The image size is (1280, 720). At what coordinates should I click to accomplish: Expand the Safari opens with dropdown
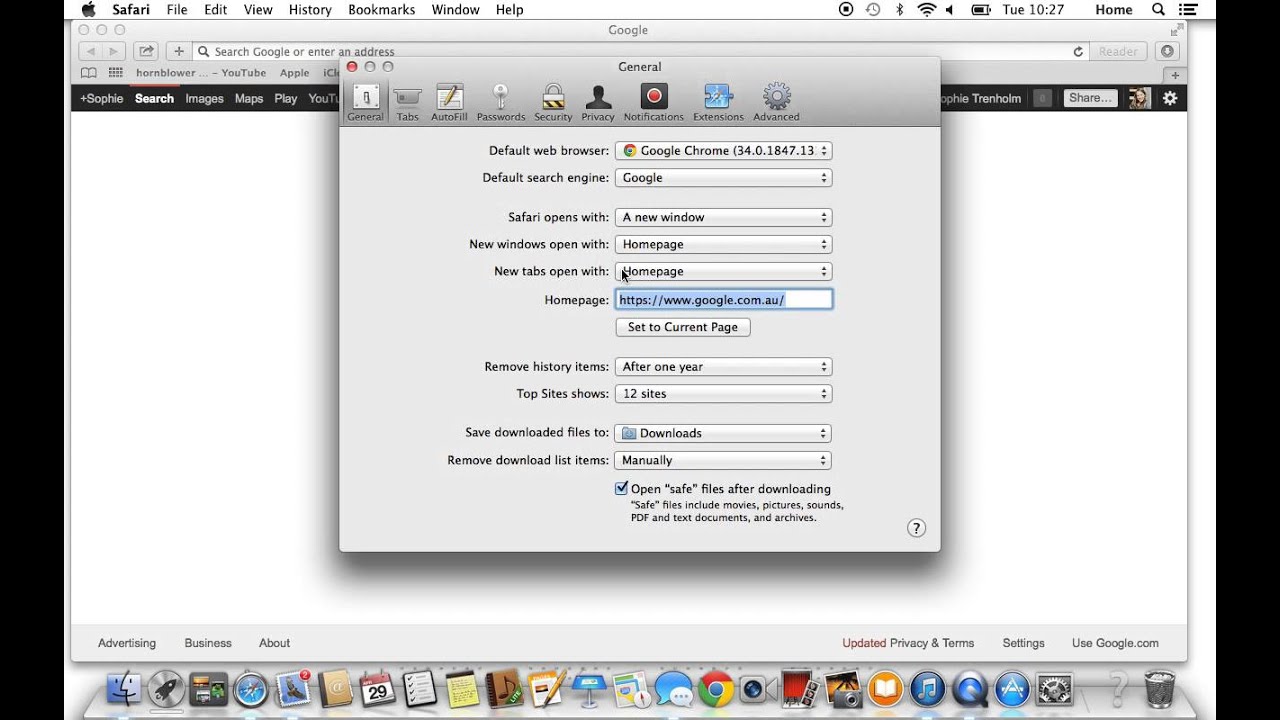pyautogui.click(x=723, y=217)
